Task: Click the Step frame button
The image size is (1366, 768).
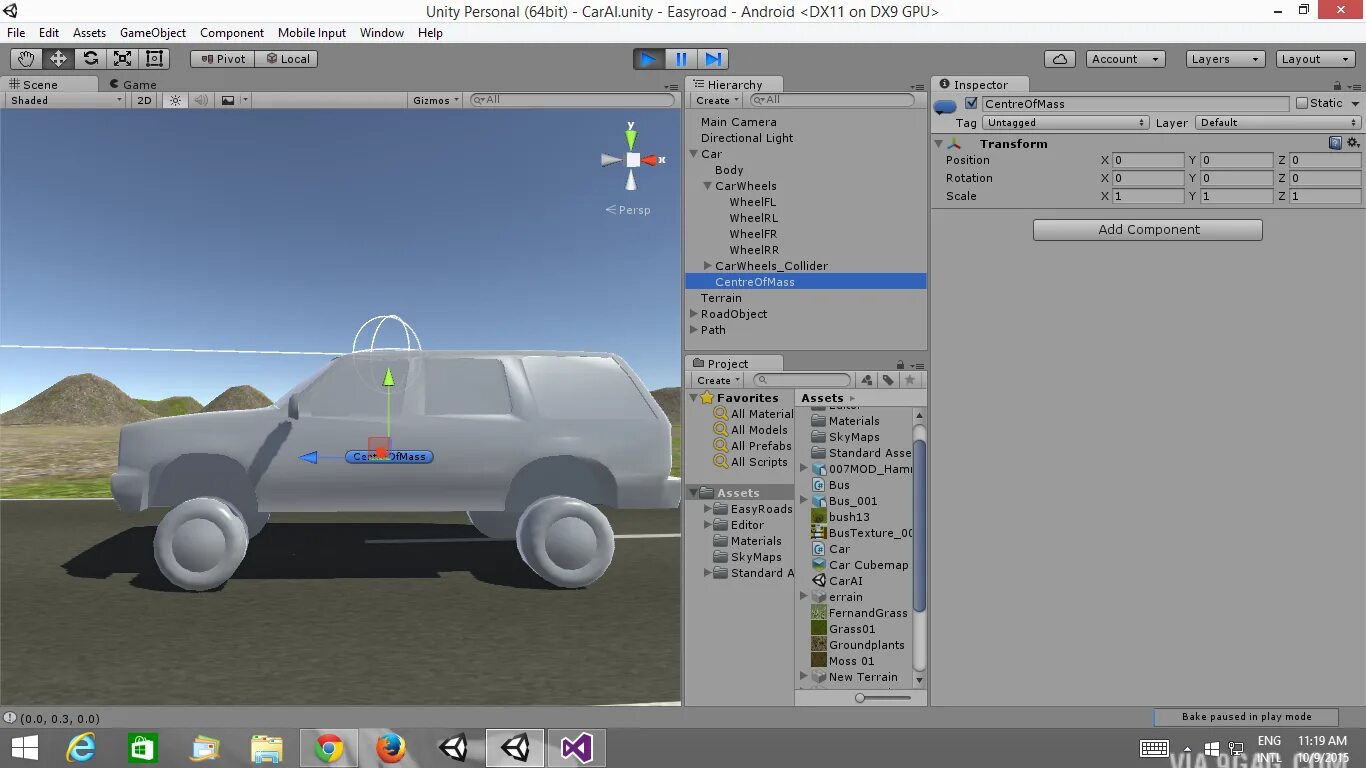Action: click(x=713, y=59)
